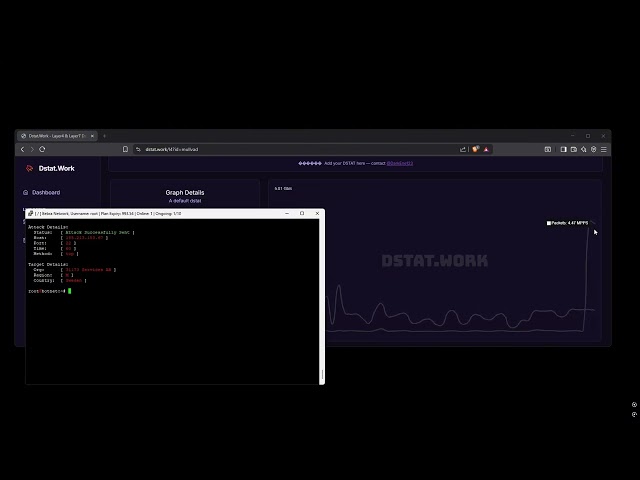Reload the Dstat.Work page

pos(42,149)
